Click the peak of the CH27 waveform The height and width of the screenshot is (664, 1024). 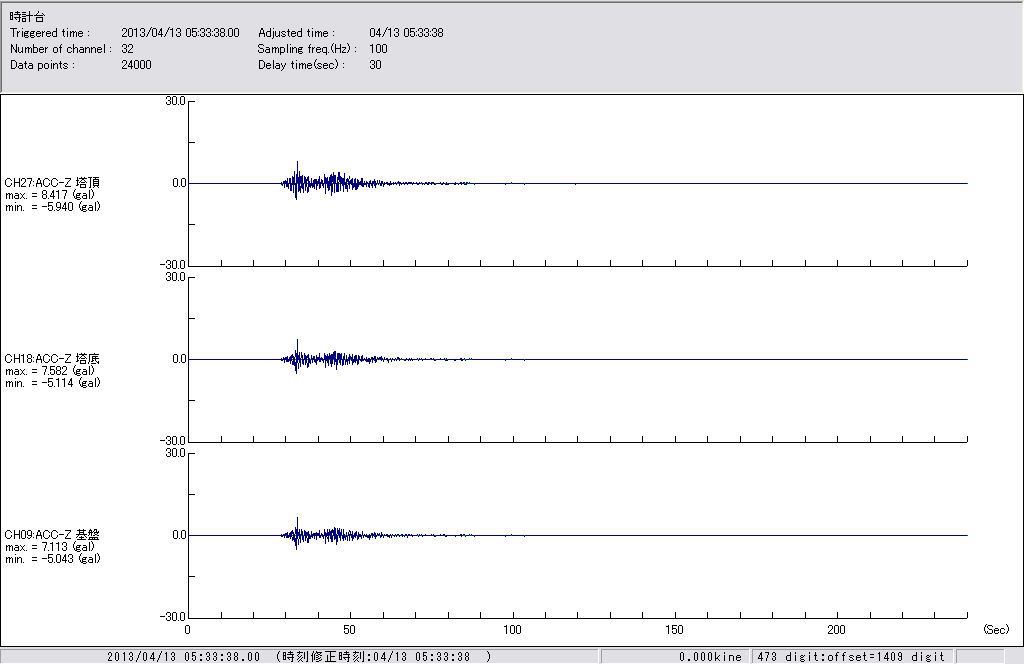click(297, 163)
